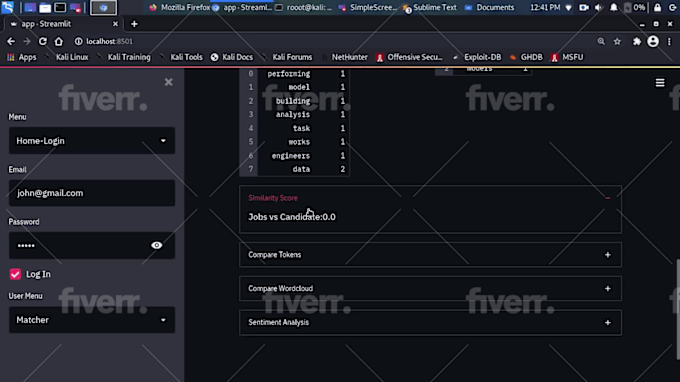
Task: Open the Kali Docs bookmark
Action: pyautogui.click(x=232, y=57)
